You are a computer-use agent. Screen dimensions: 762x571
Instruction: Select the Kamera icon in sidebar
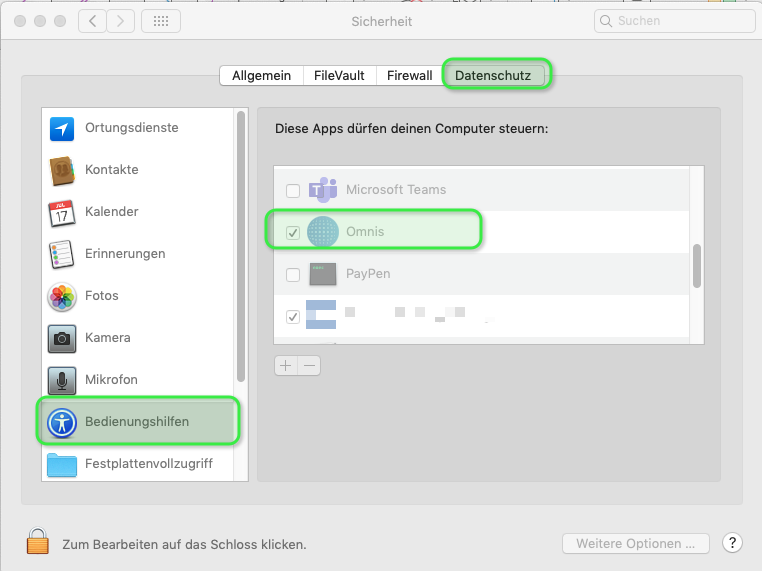click(62, 339)
